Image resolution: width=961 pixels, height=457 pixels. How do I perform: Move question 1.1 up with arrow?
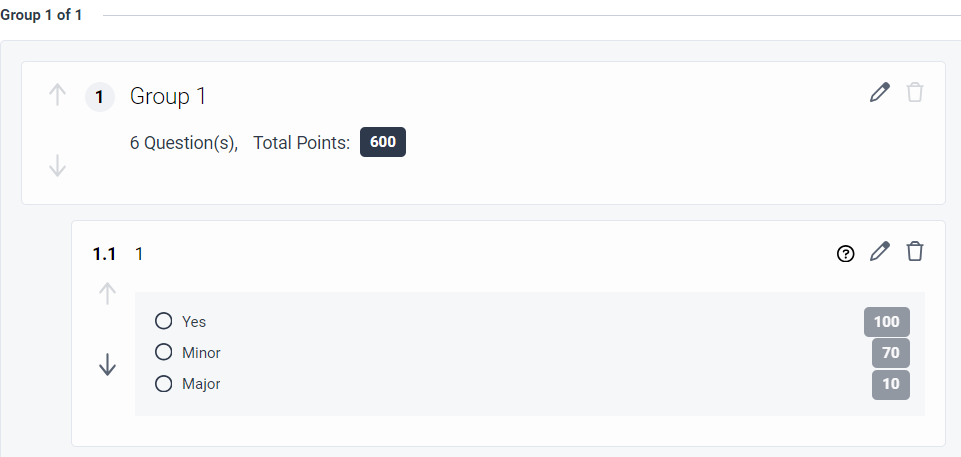pyautogui.click(x=108, y=294)
